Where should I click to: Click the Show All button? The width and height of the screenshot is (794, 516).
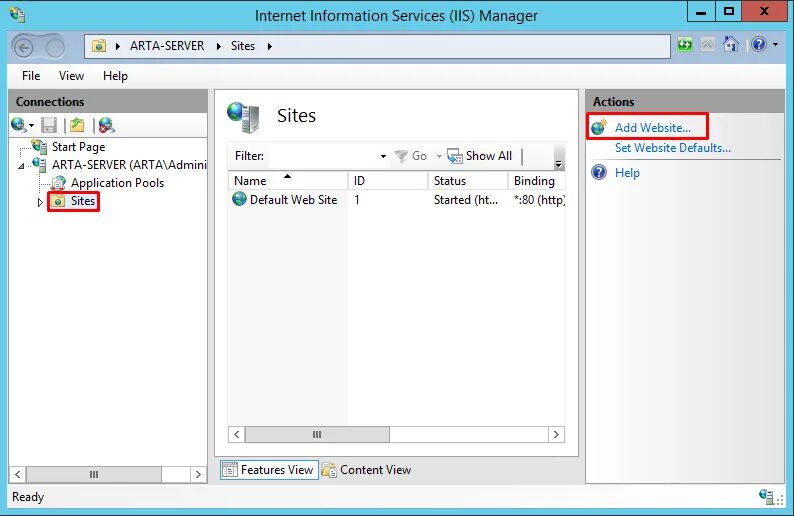(480, 156)
